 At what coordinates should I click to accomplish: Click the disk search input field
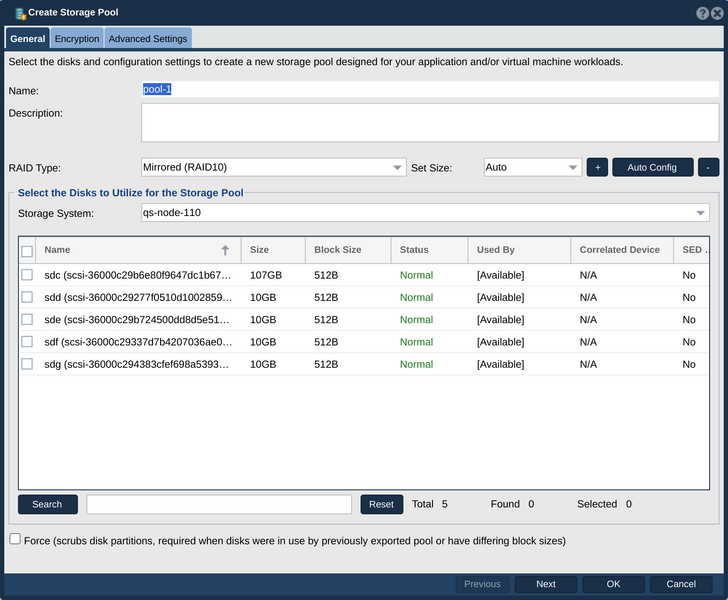[219, 504]
